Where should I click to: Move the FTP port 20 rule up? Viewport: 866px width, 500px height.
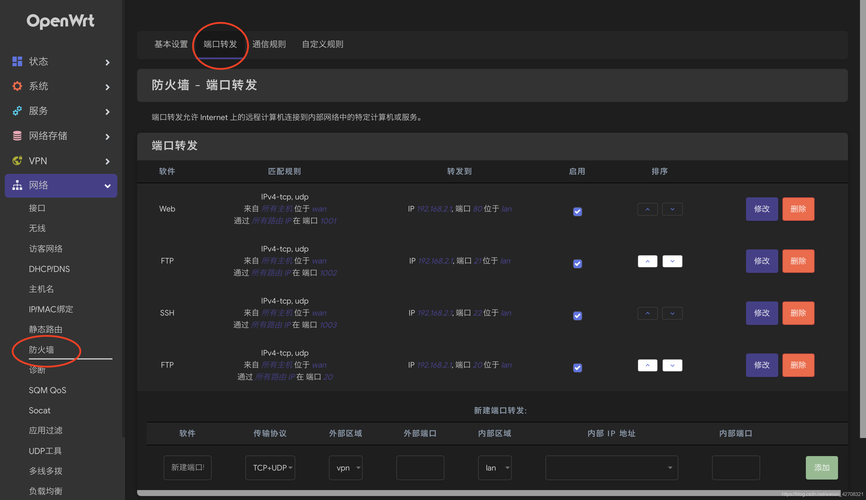pyautogui.click(x=647, y=365)
